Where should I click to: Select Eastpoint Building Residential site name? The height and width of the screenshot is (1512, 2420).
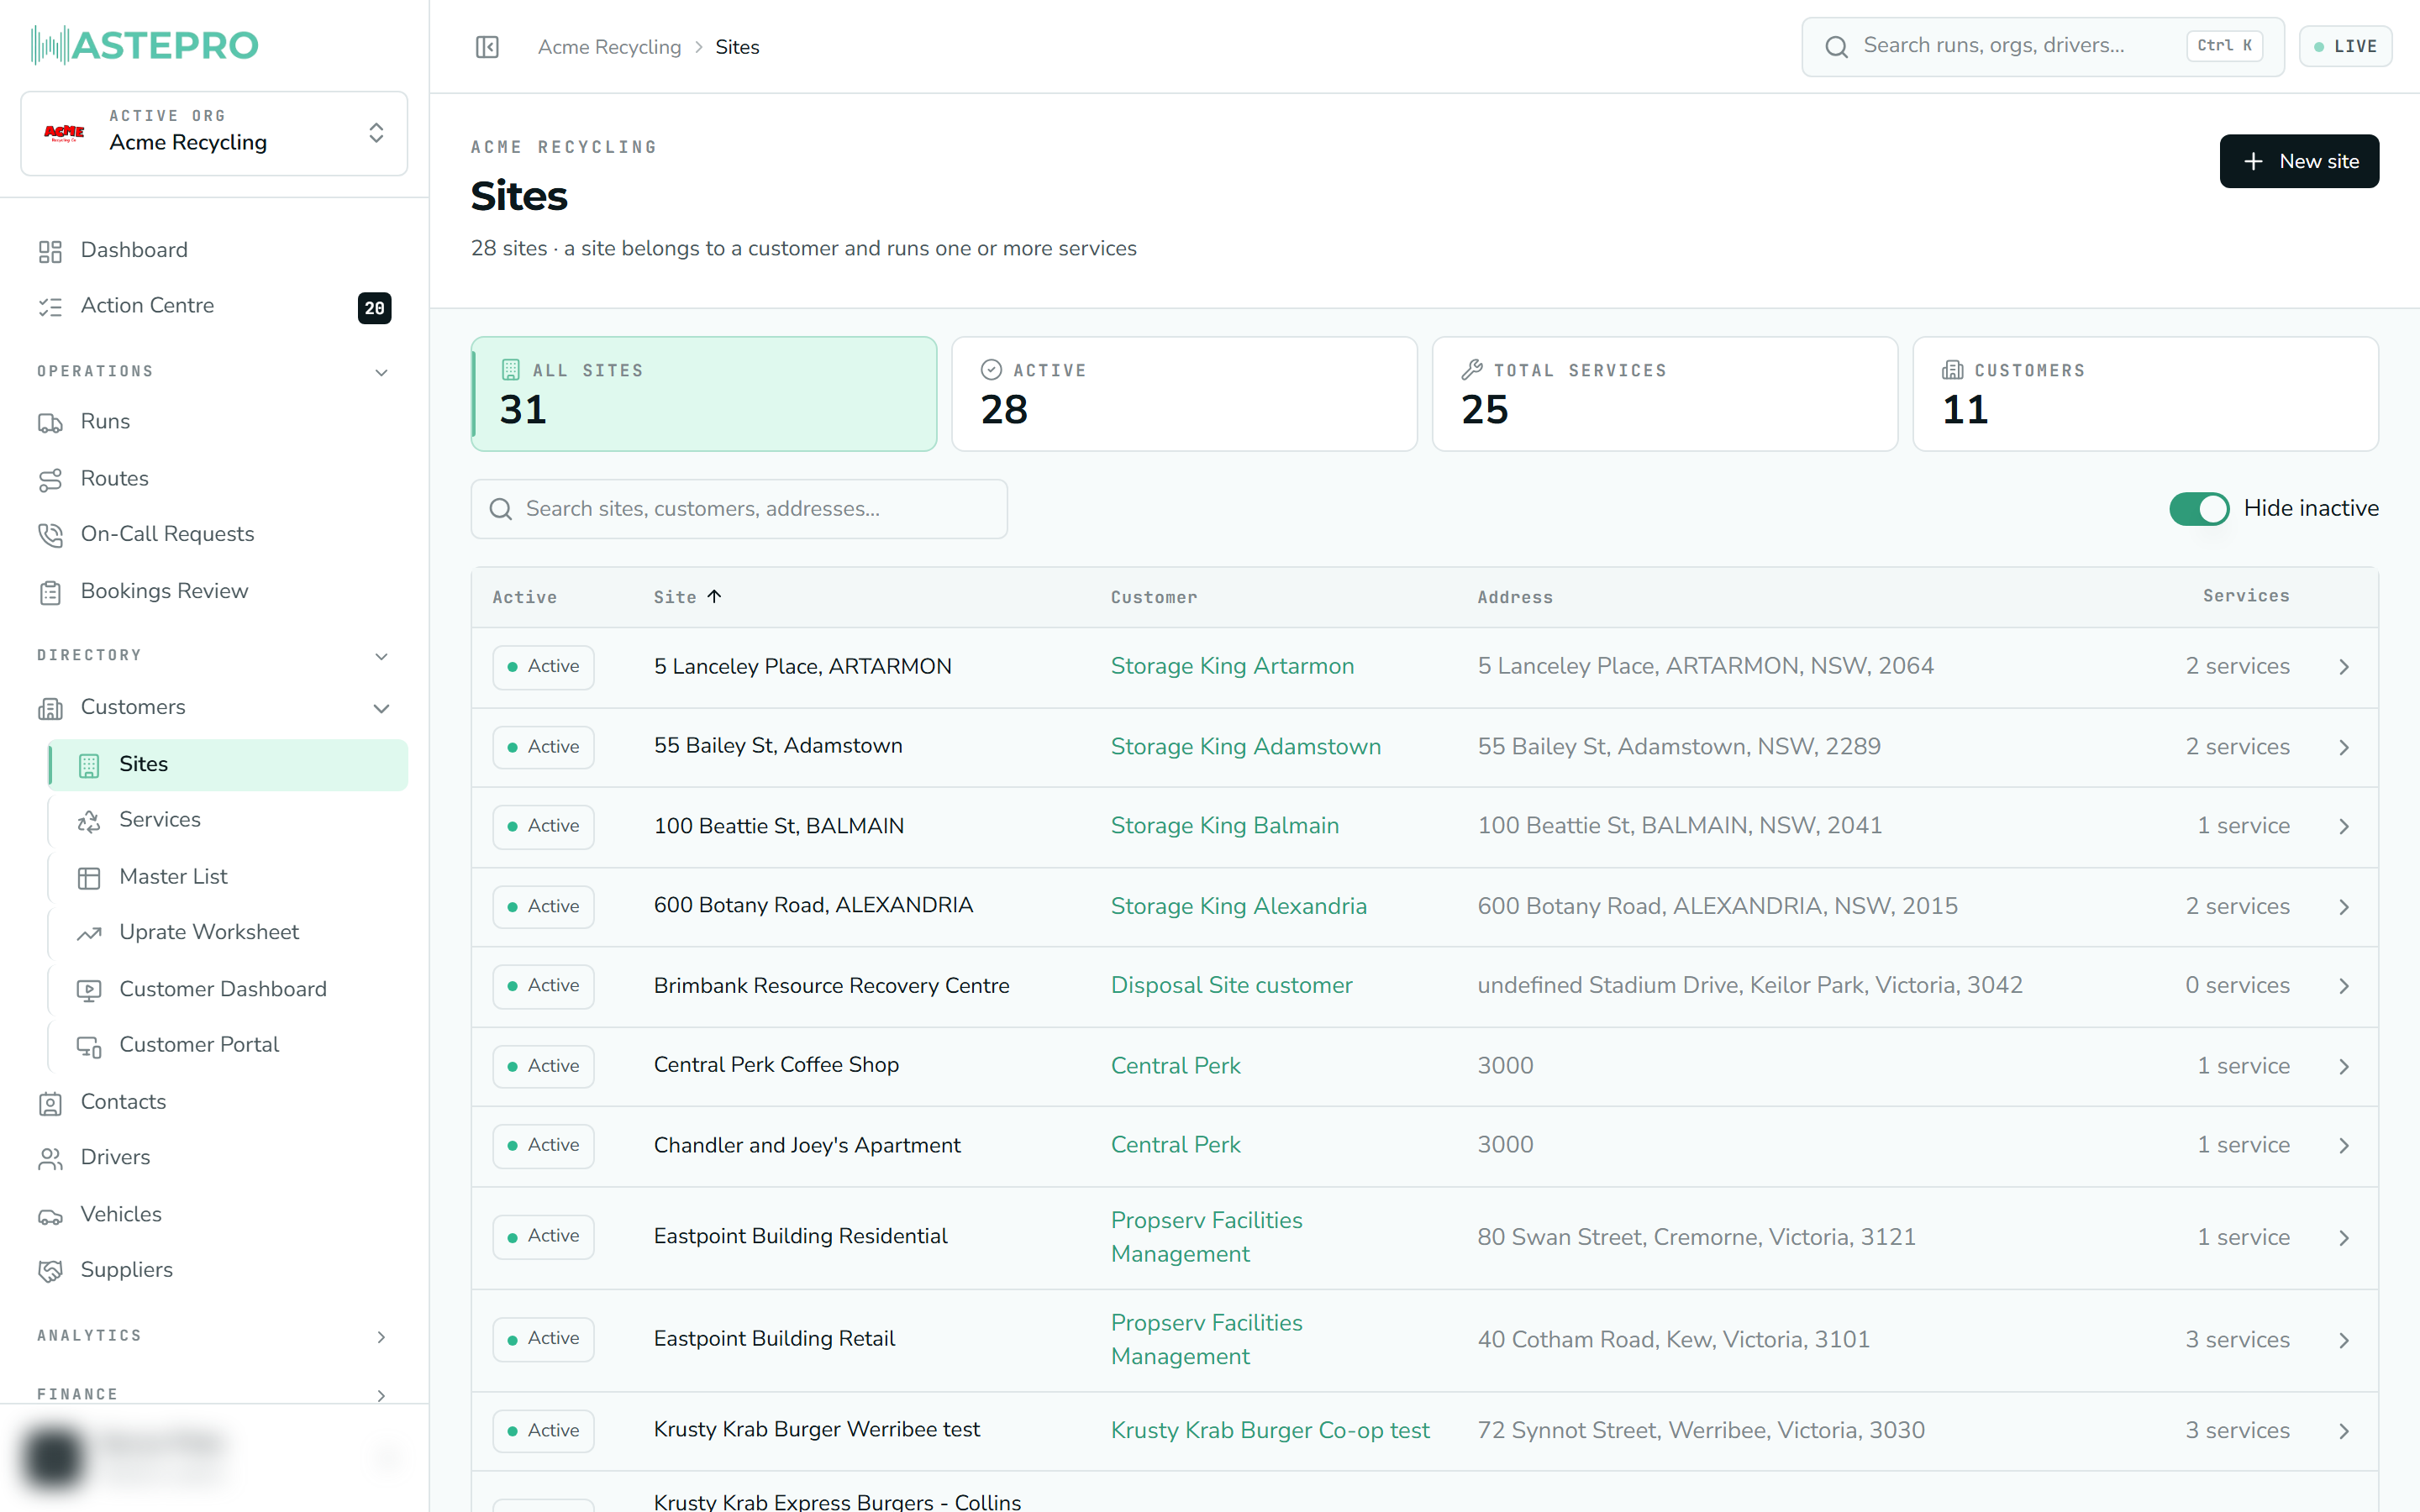(x=800, y=1237)
